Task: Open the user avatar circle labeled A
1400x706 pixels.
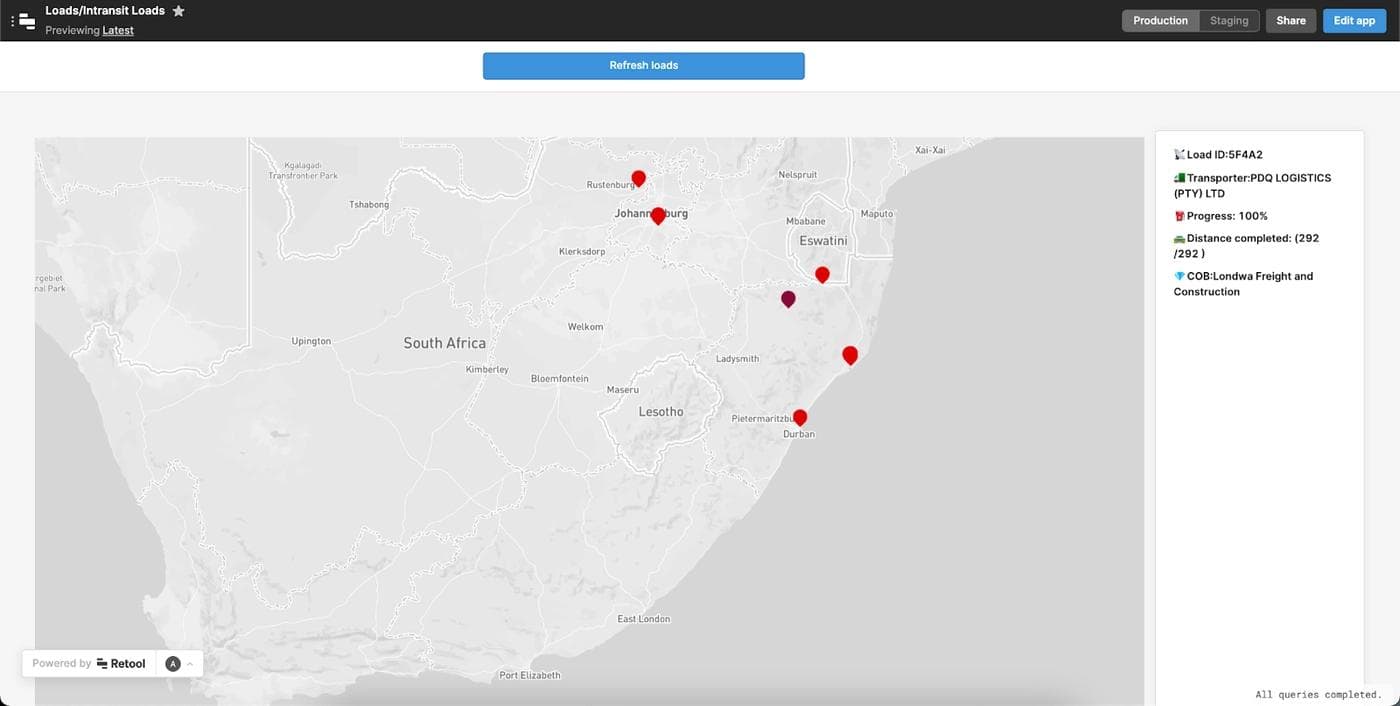Action: pyautogui.click(x=172, y=662)
